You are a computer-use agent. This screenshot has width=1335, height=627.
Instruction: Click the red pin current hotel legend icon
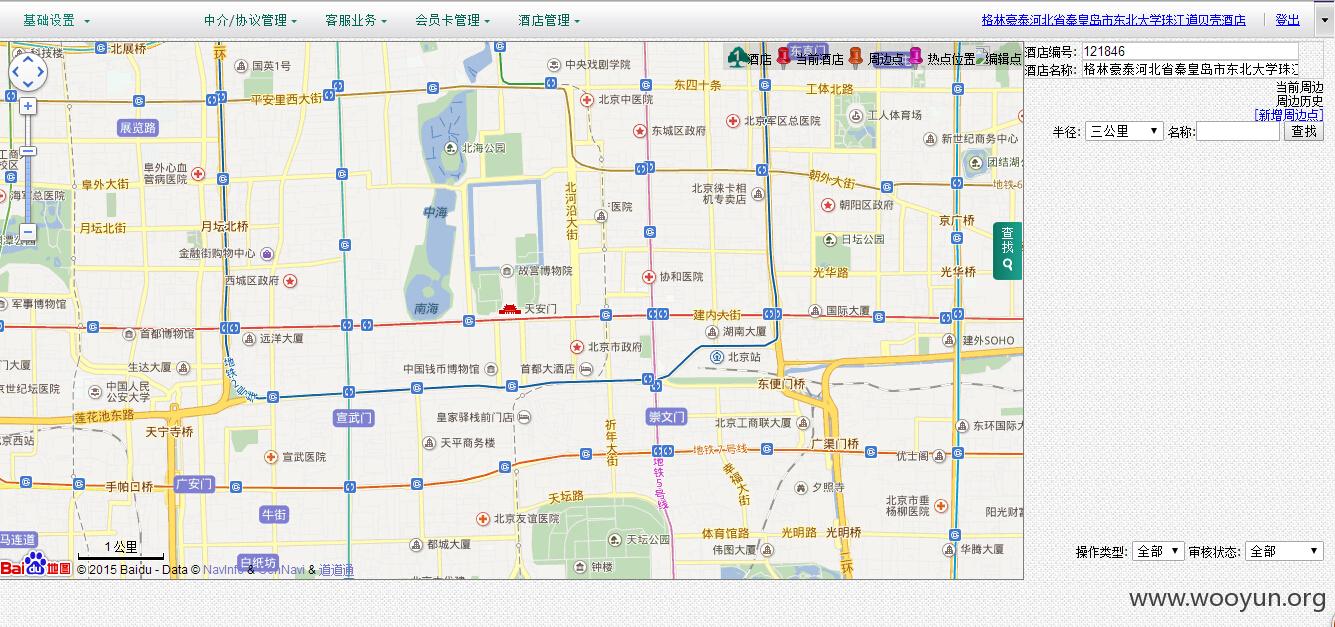[x=783, y=58]
